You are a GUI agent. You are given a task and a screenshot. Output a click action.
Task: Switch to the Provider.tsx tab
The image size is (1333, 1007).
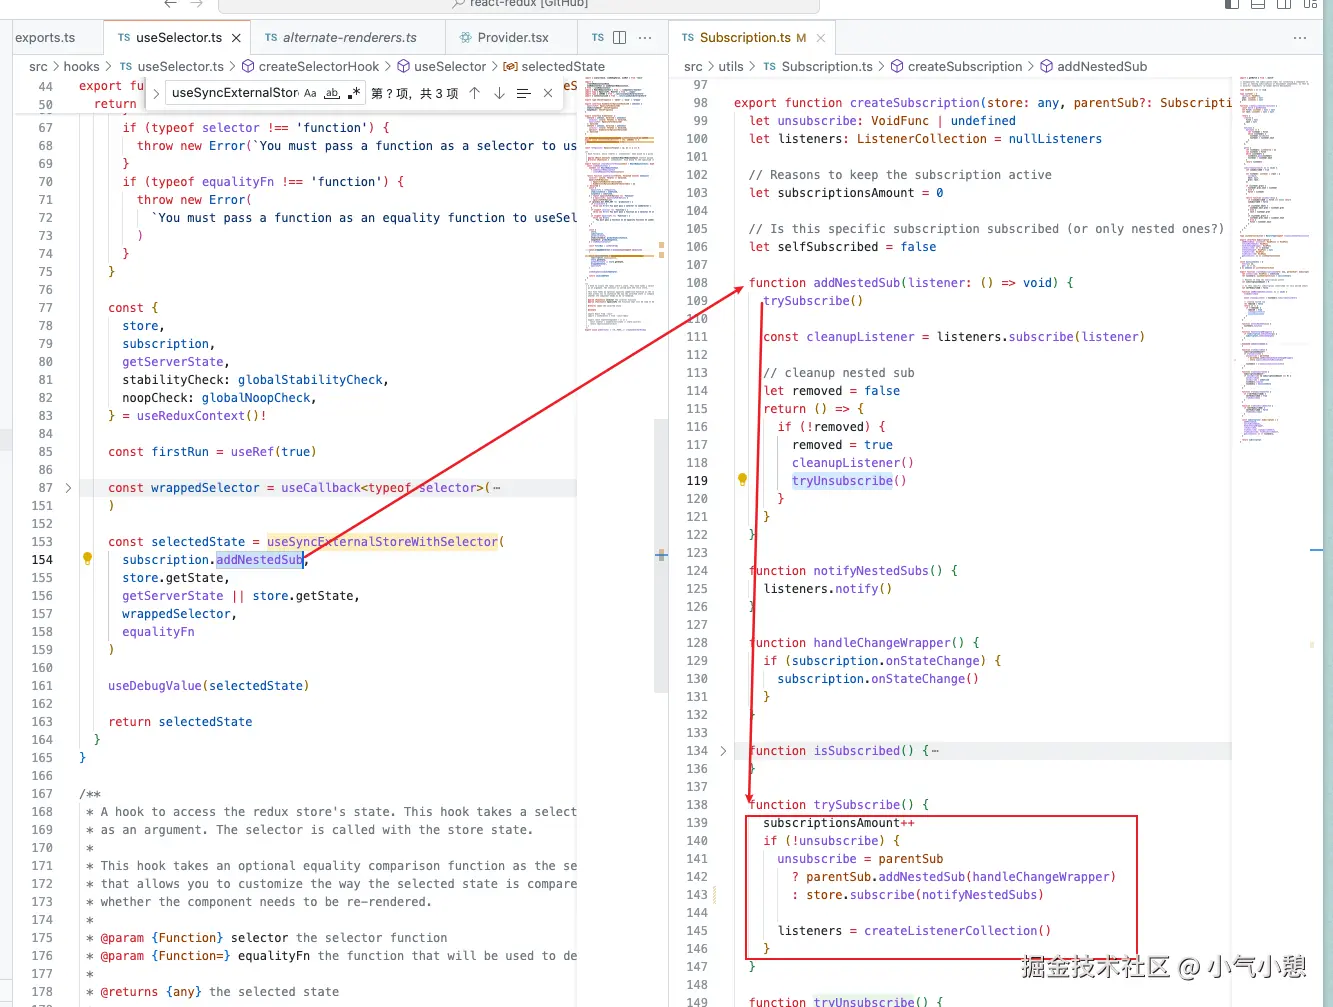pyautogui.click(x=513, y=38)
